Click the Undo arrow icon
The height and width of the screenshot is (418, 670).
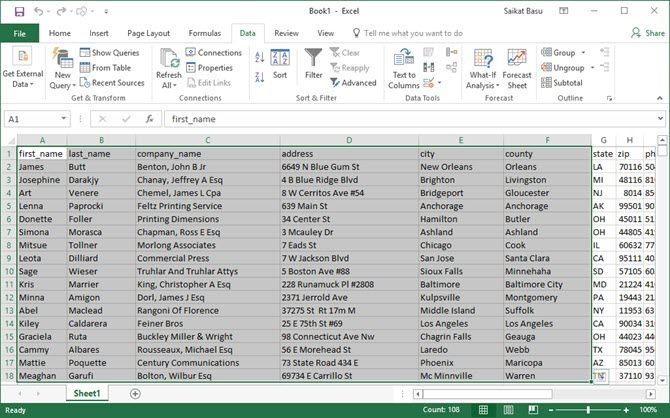38,12
